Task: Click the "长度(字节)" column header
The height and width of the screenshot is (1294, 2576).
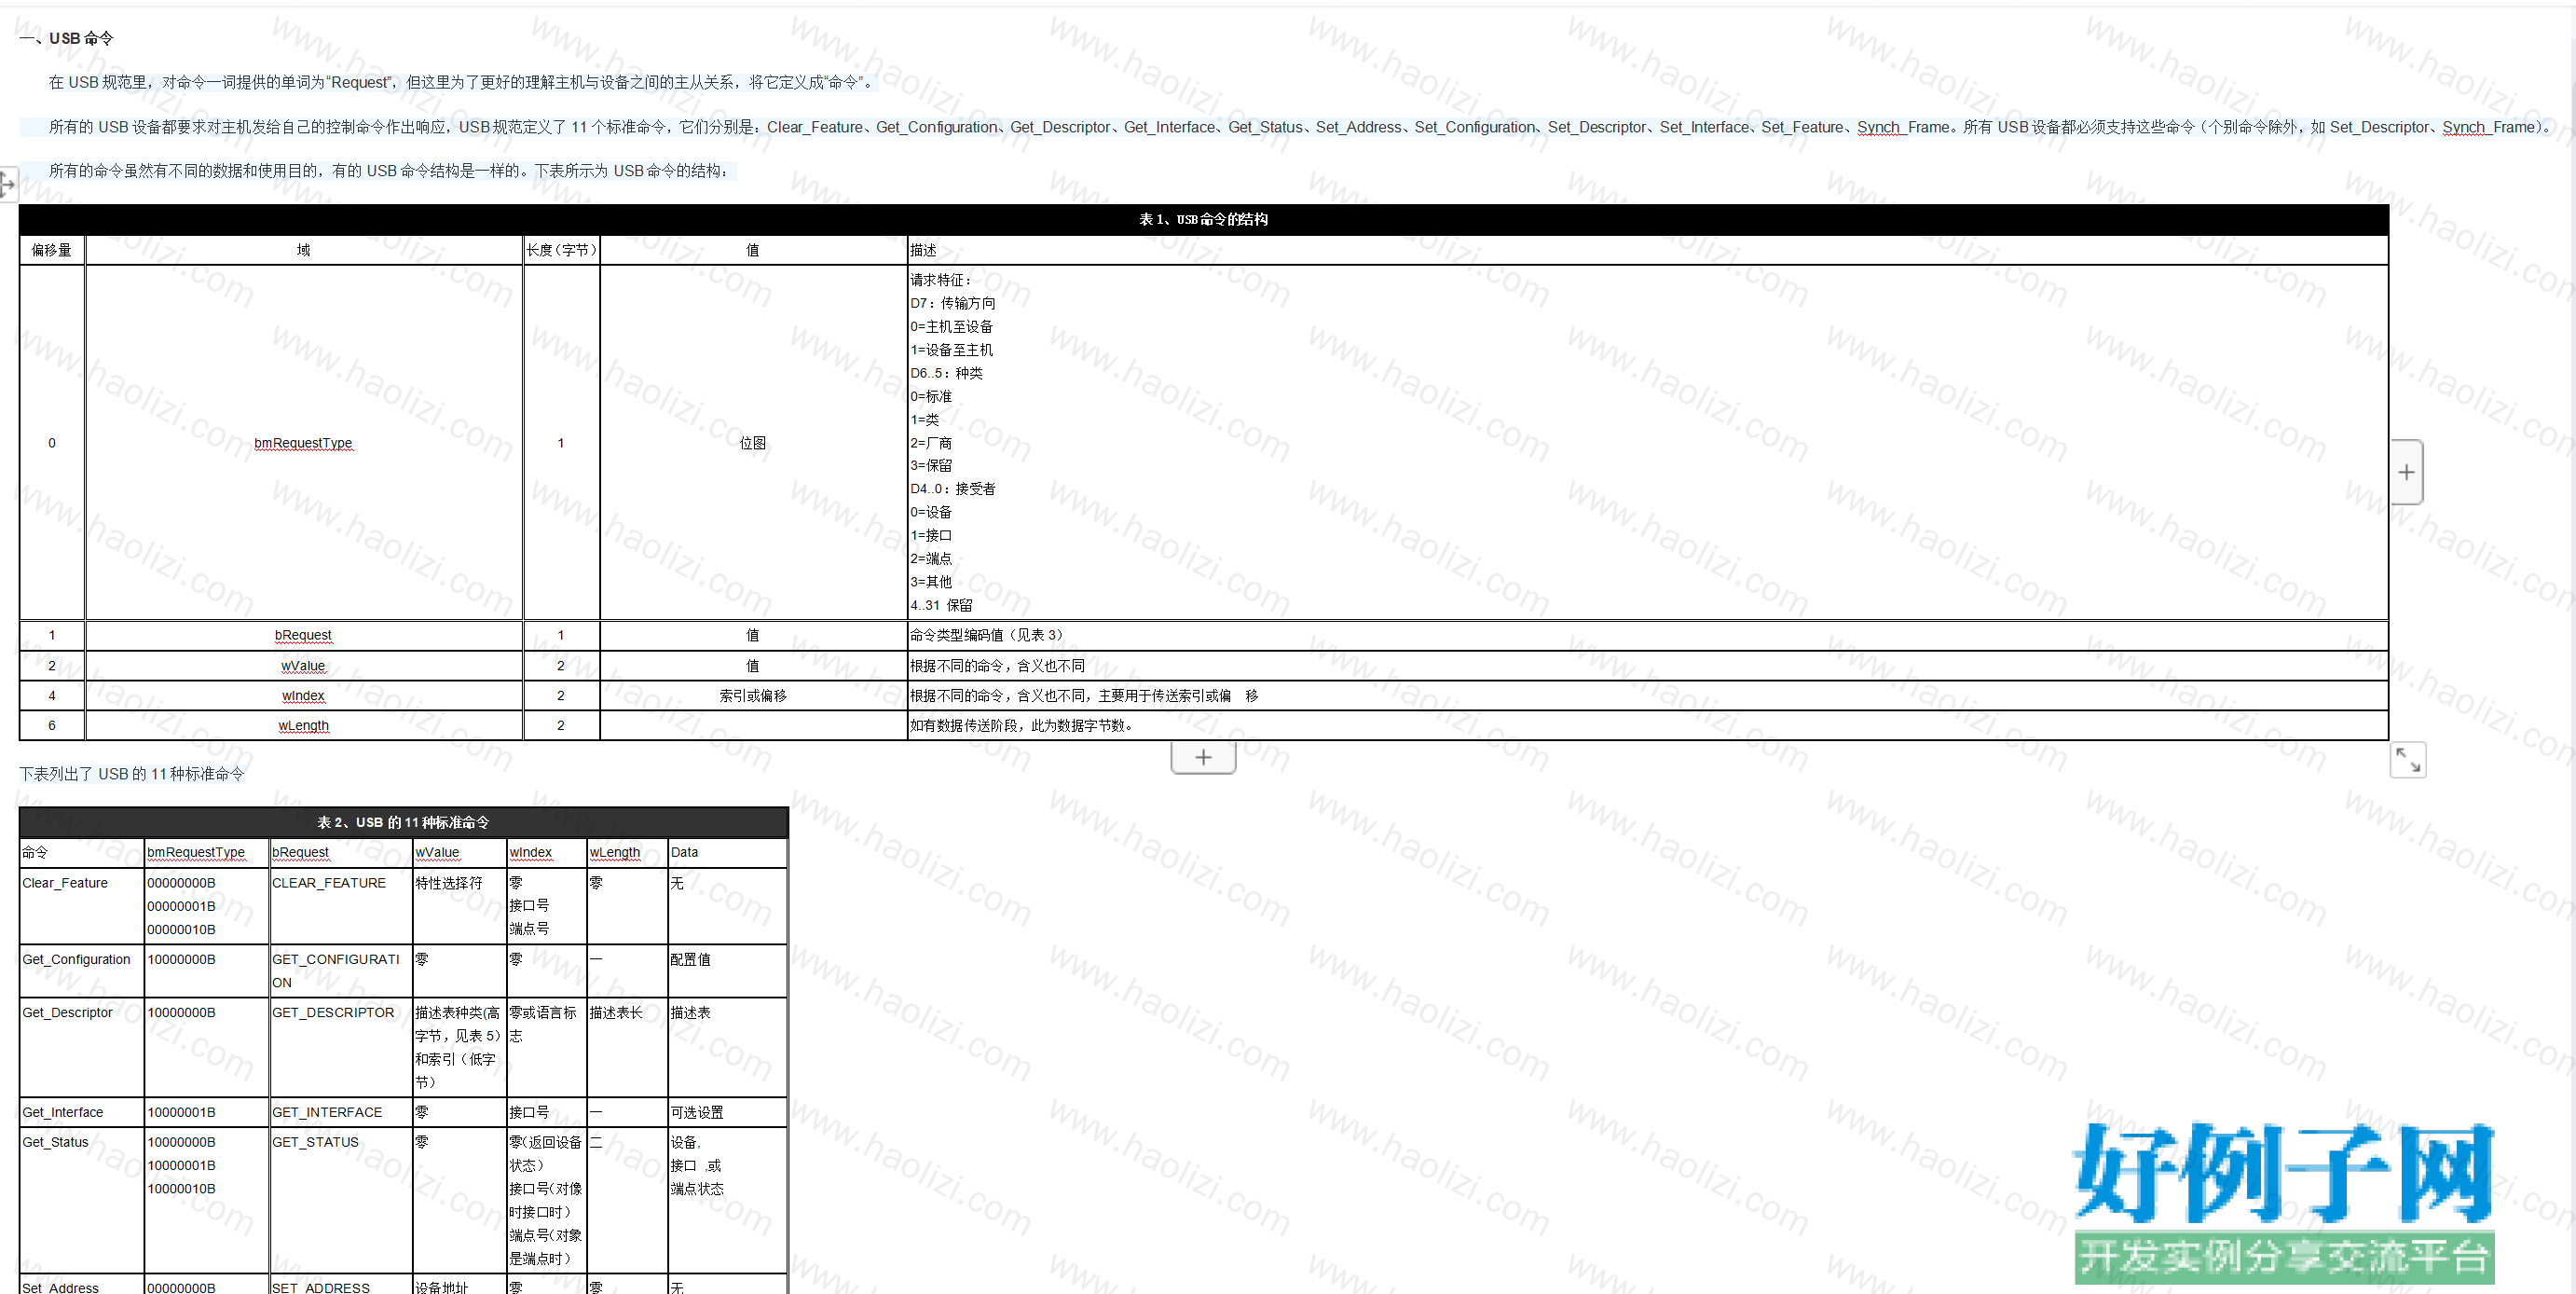Action: pyautogui.click(x=561, y=250)
